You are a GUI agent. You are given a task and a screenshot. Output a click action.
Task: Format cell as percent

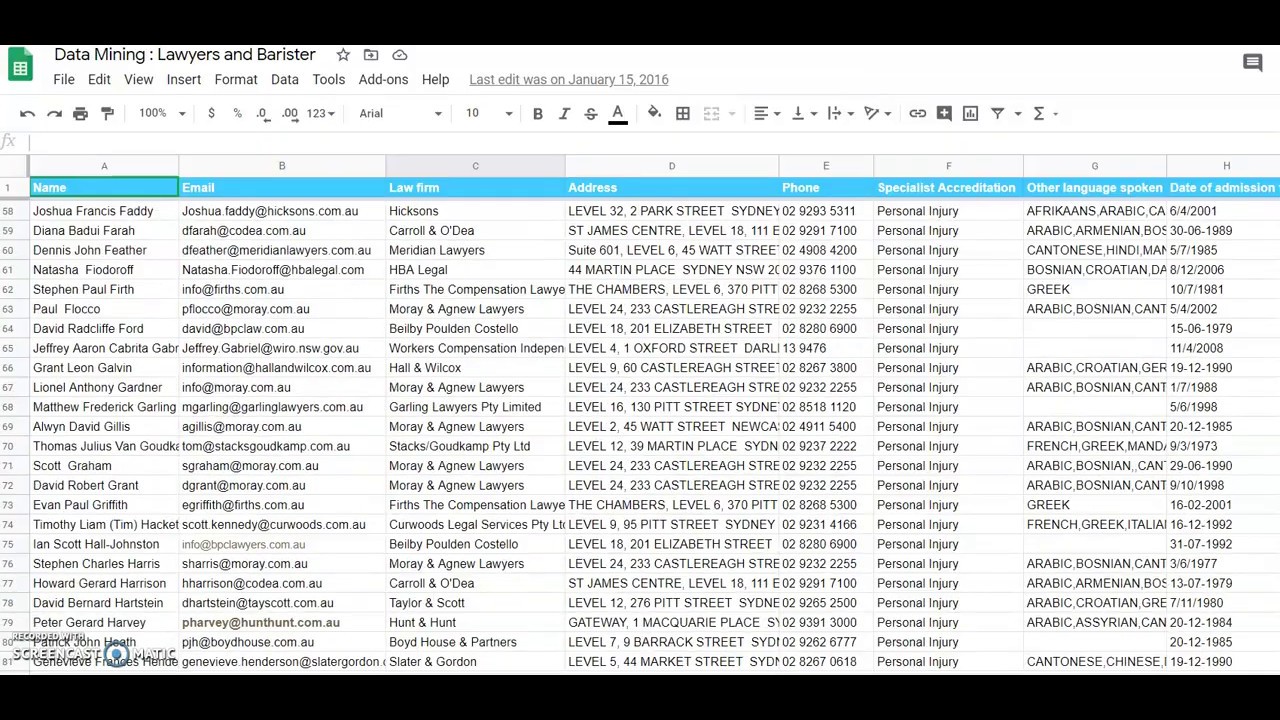pyautogui.click(x=237, y=113)
